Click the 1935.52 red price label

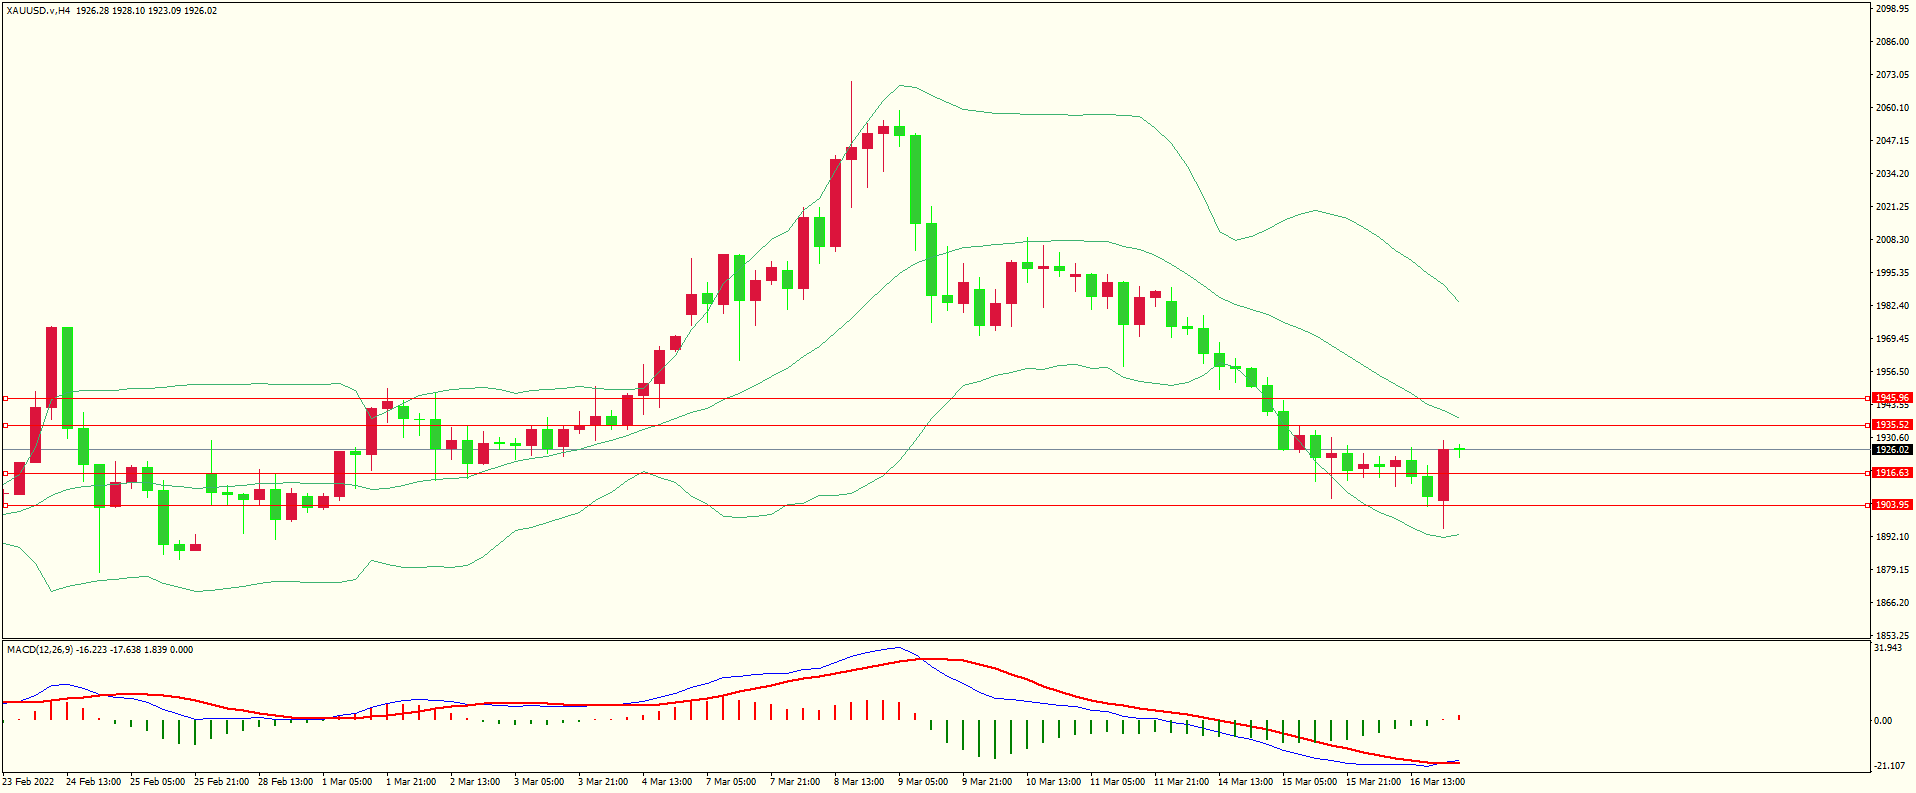(1892, 425)
